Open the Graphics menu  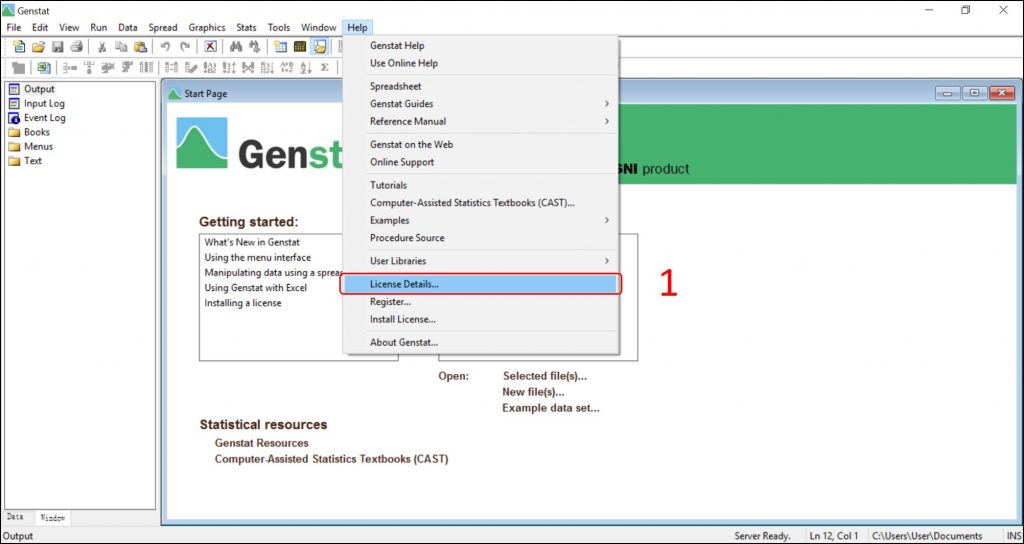tap(207, 27)
